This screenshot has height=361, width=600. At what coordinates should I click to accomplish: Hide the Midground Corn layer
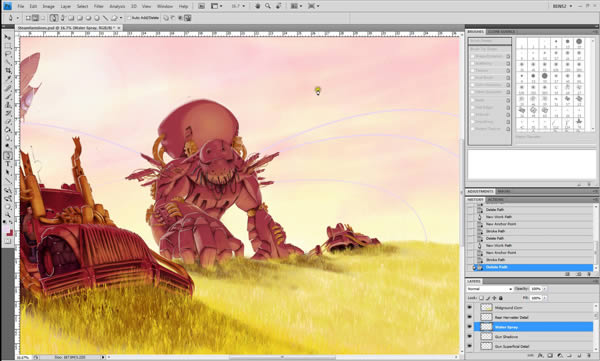point(470,307)
